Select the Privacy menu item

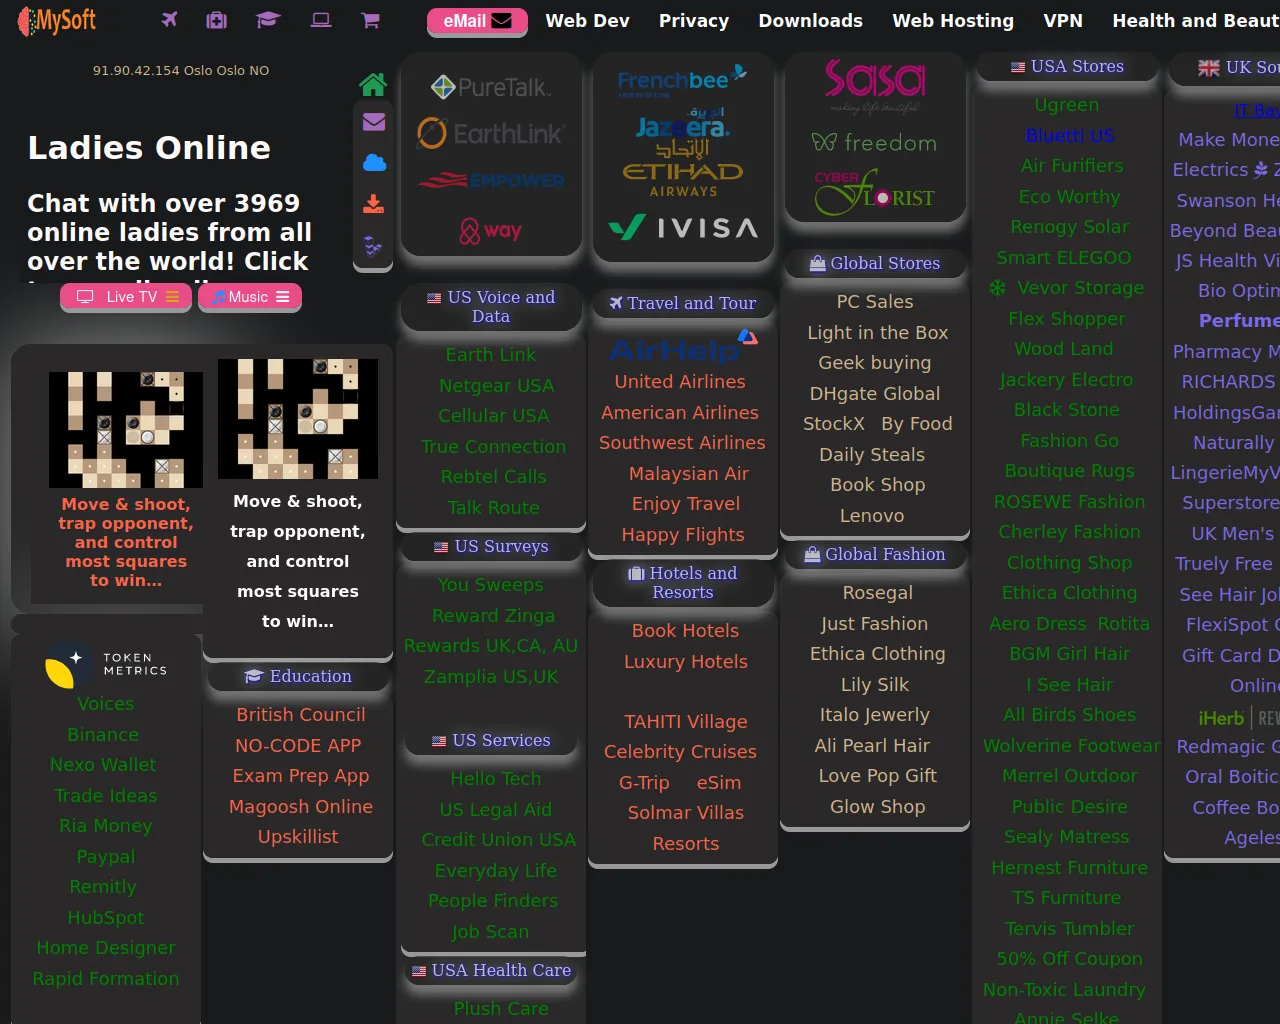coord(694,21)
